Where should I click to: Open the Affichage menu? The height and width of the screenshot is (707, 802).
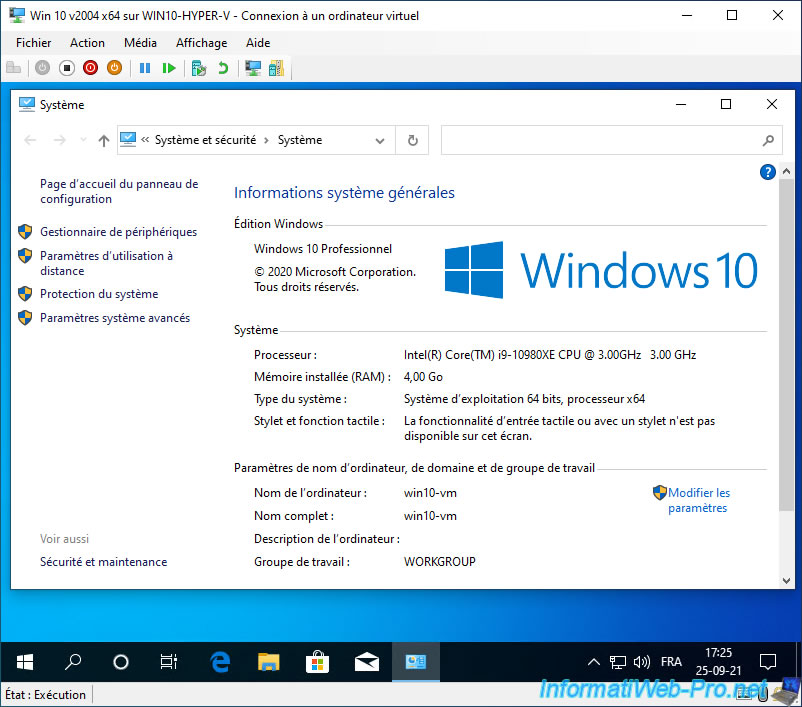pos(201,43)
